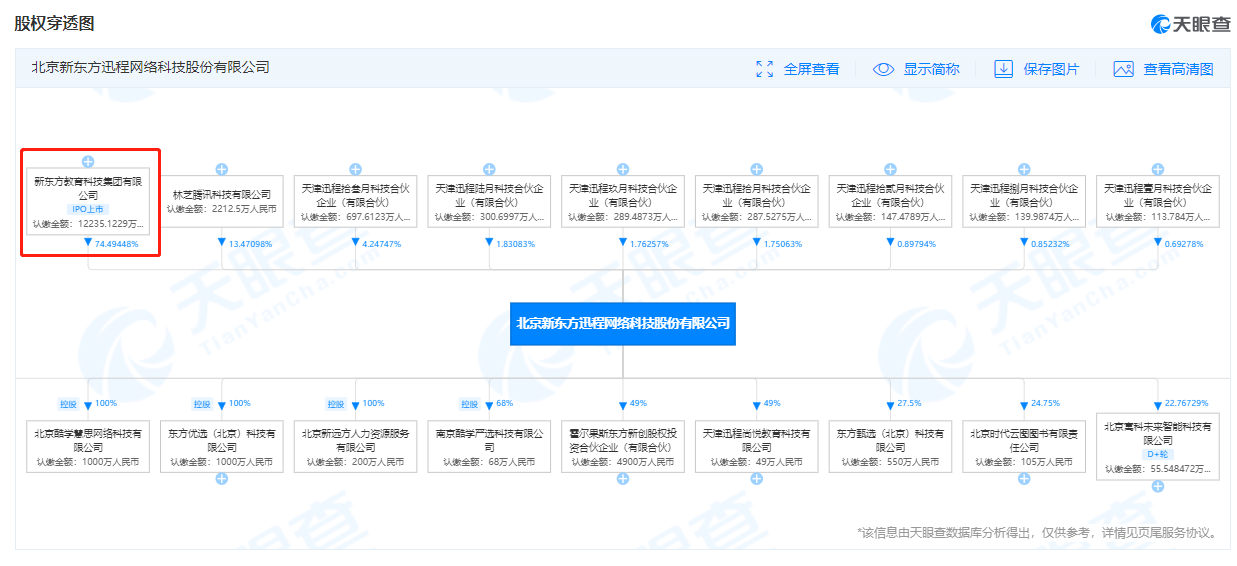Viewport: 1237px width, 566px height.
Task: Click the data disclaimer note at the bottom
Action: point(1038,533)
